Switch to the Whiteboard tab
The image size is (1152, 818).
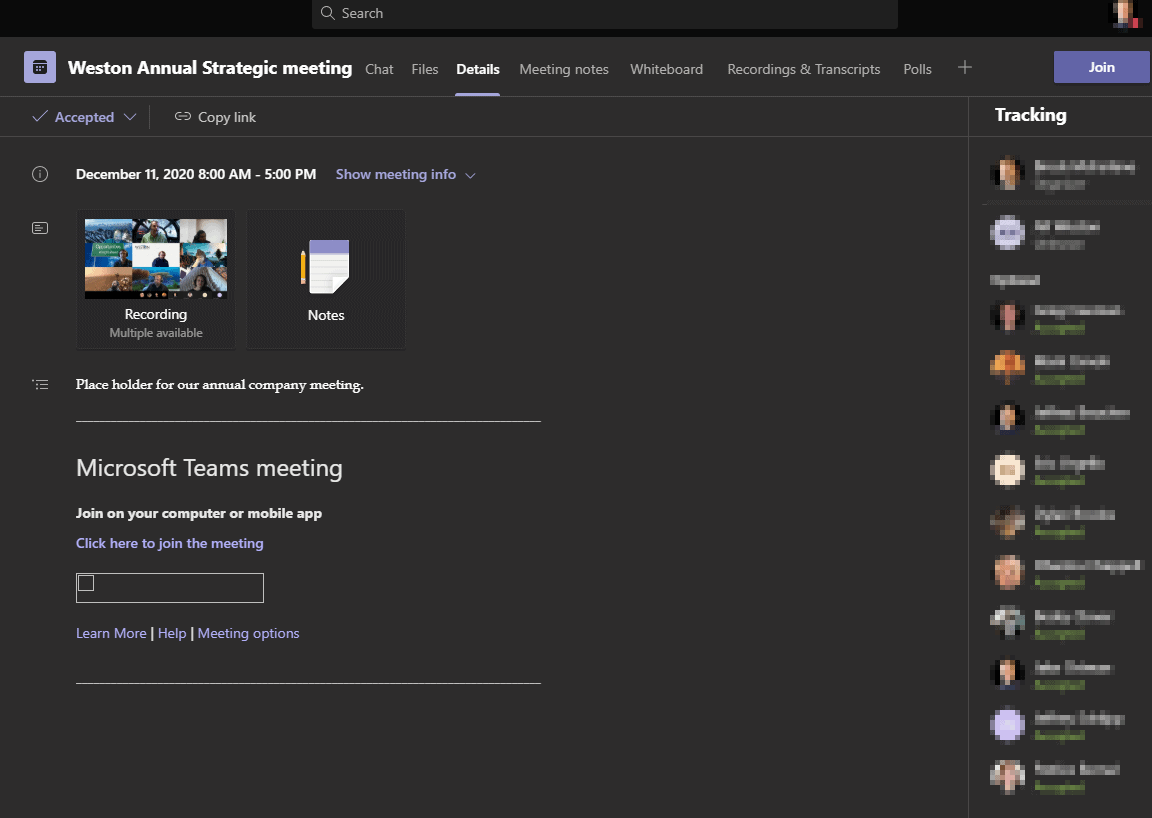(x=666, y=69)
